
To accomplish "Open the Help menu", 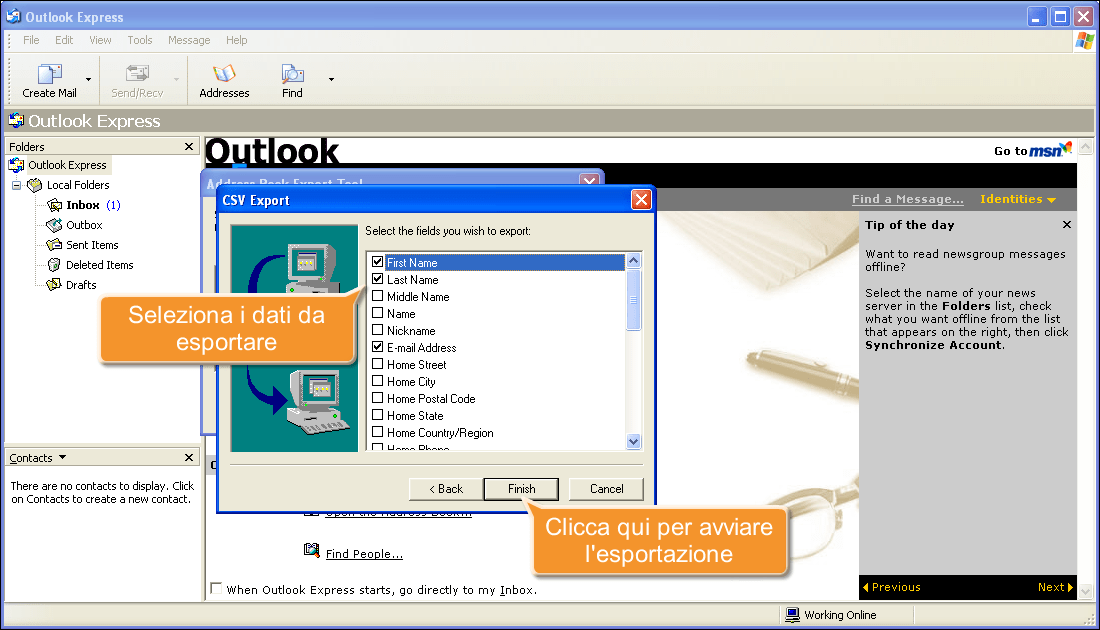I will click(x=236, y=40).
